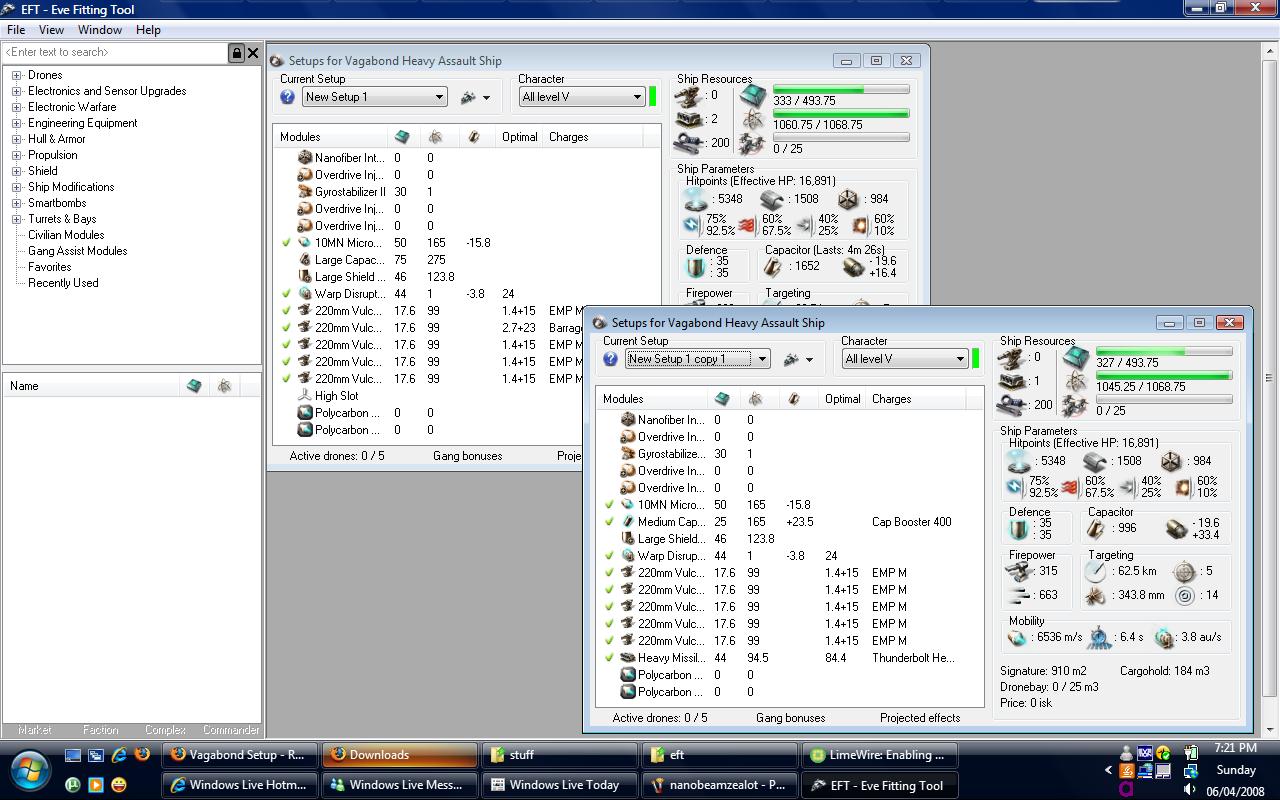
Task: Click Gang bonuses in front window
Action: click(791, 718)
